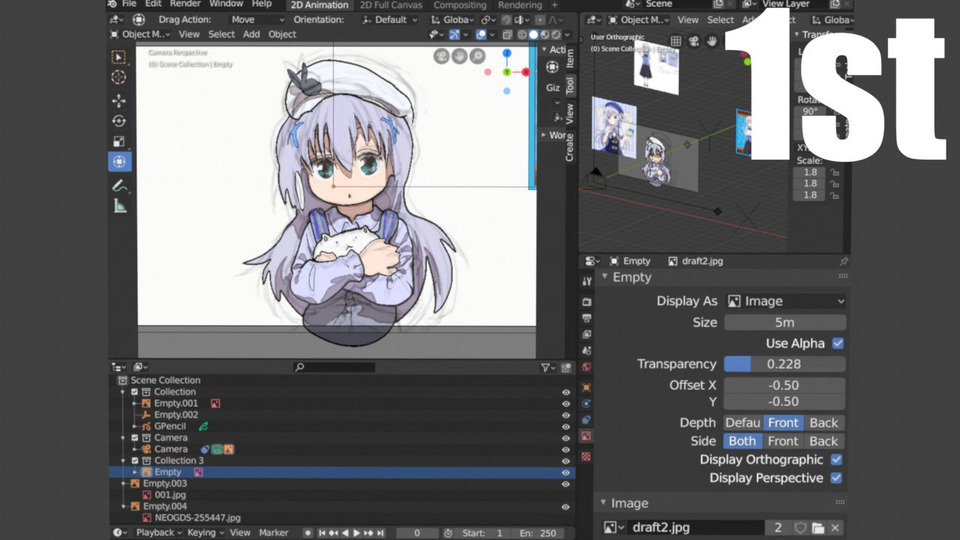The height and width of the screenshot is (540, 960).
Task: Set Depth to Default
Action: (743, 422)
